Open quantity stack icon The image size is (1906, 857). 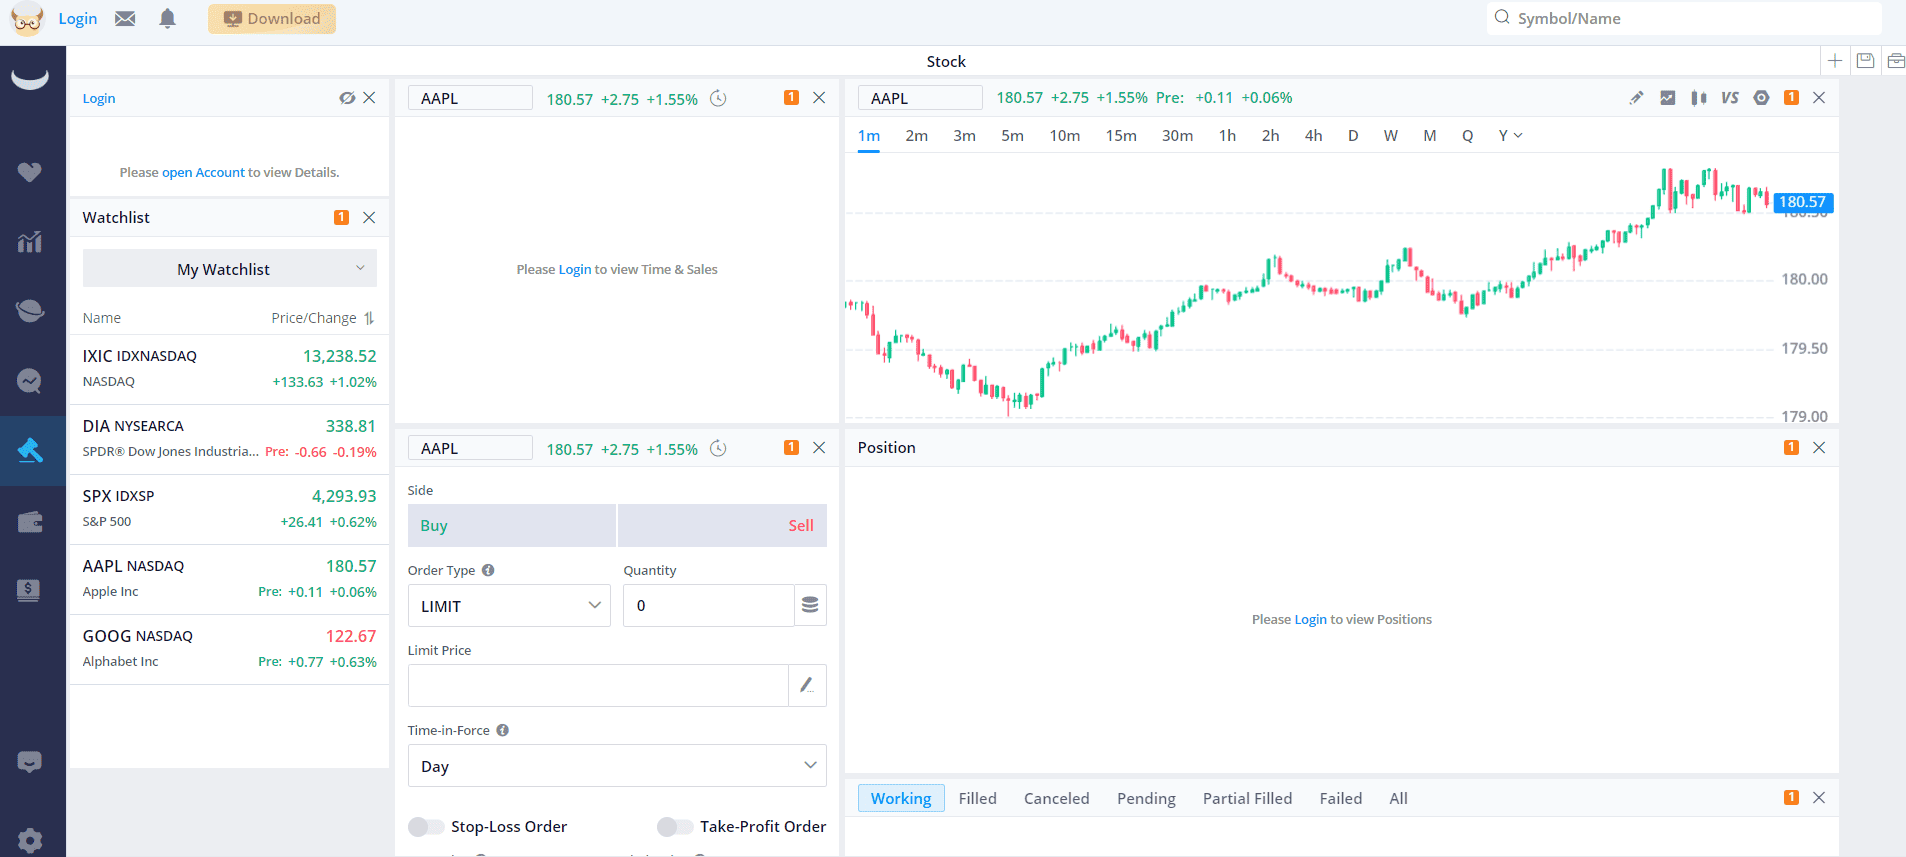[x=810, y=605]
